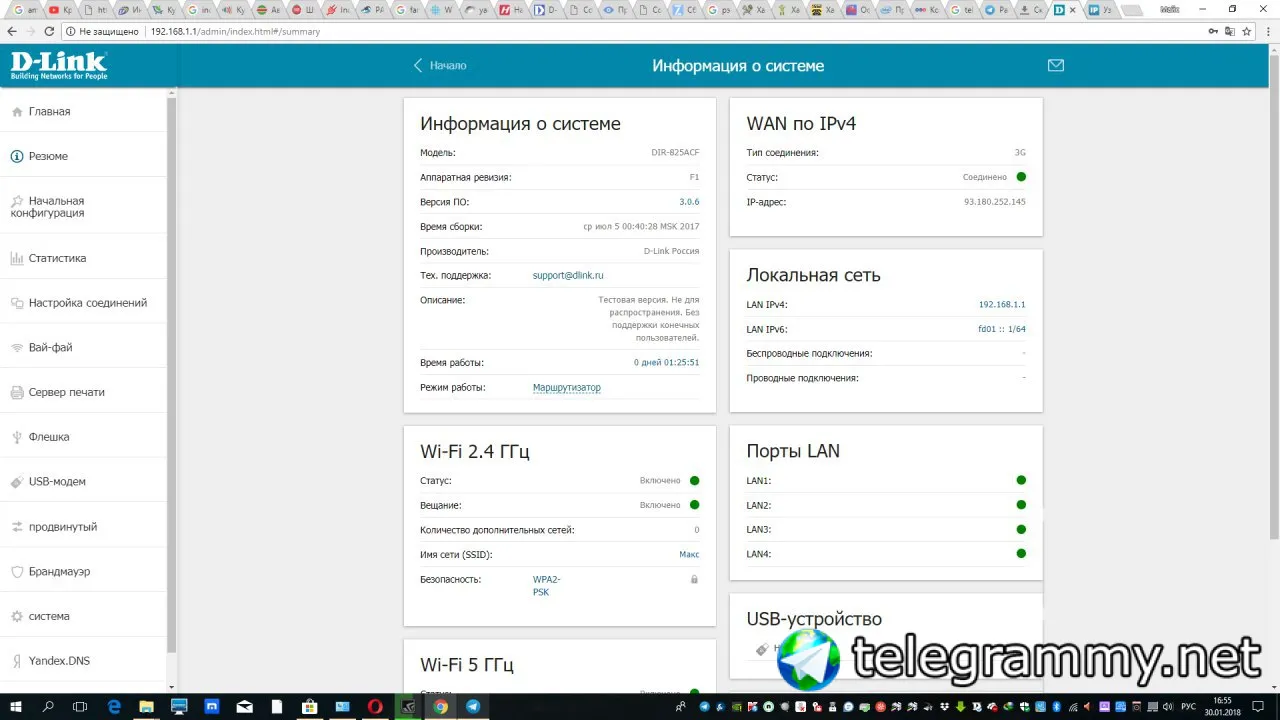Open the Opera browser from the taskbar
Image resolution: width=1280 pixels, height=720 pixels.
[x=375, y=706]
